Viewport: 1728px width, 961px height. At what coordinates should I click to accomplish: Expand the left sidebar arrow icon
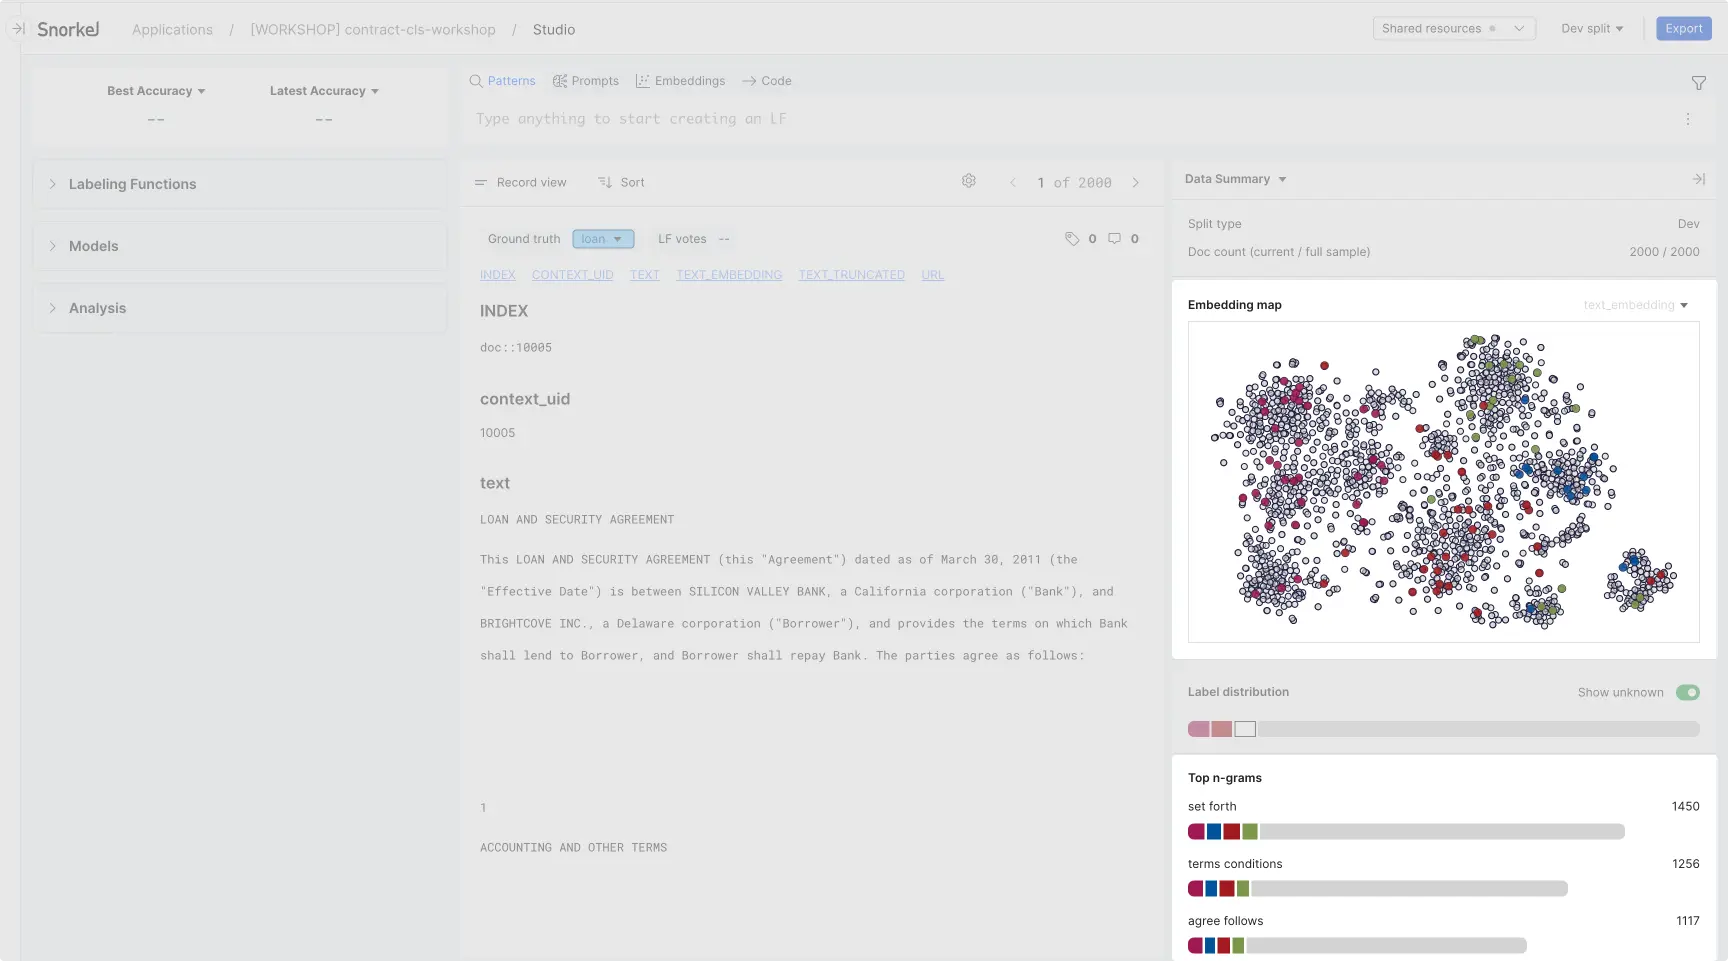click(18, 29)
